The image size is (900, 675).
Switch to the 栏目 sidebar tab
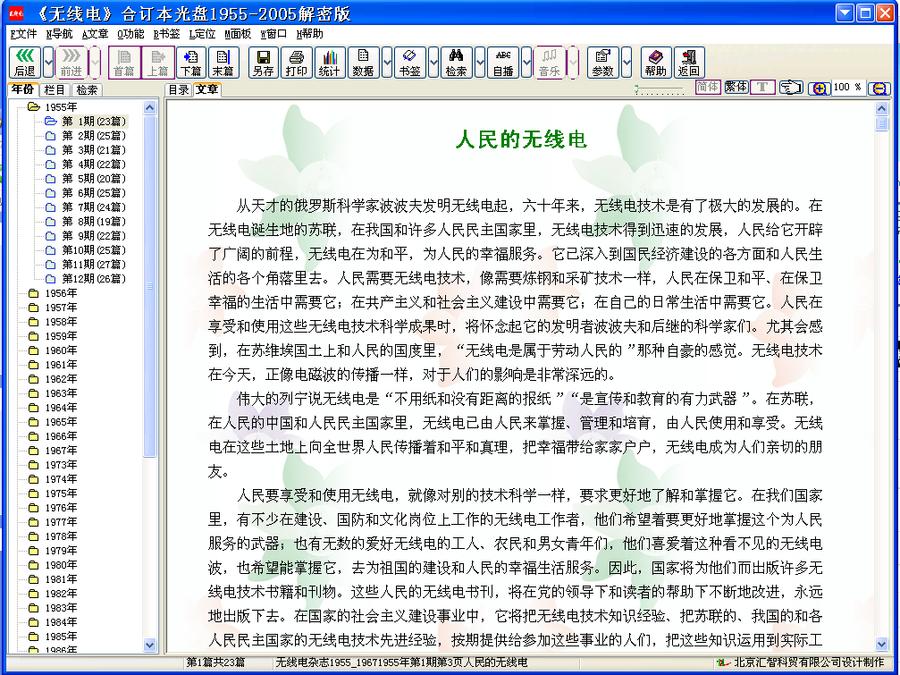click(55, 90)
